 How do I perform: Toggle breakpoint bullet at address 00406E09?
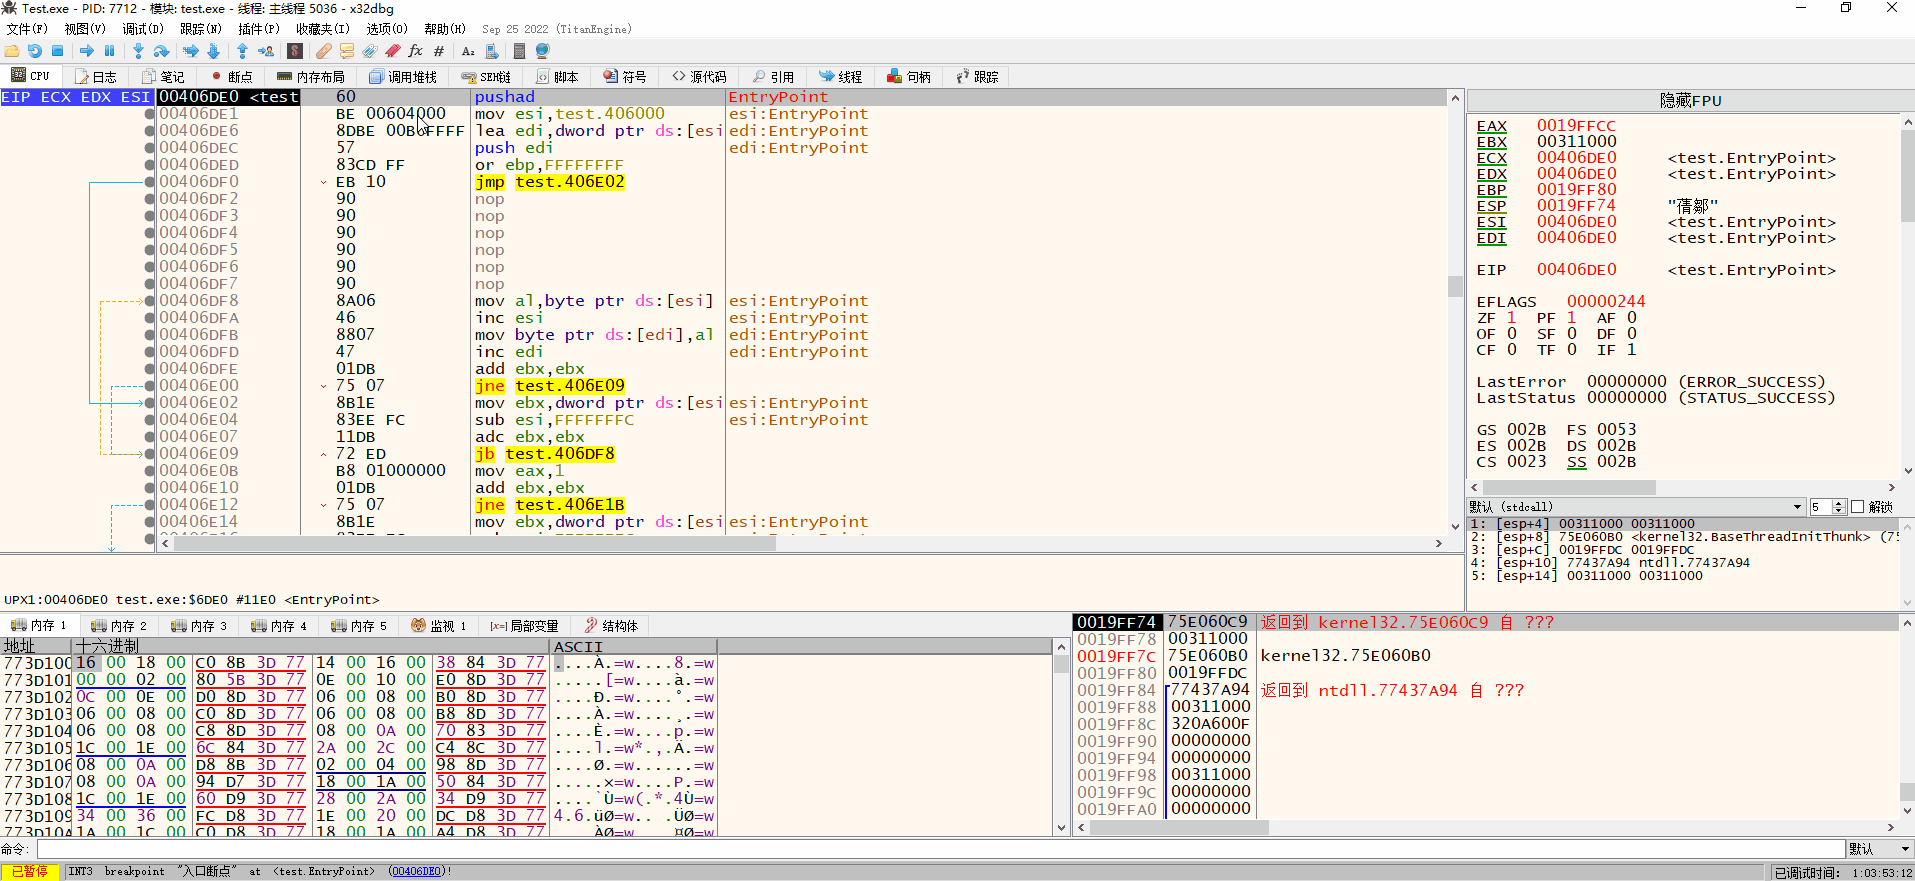(150, 454)
